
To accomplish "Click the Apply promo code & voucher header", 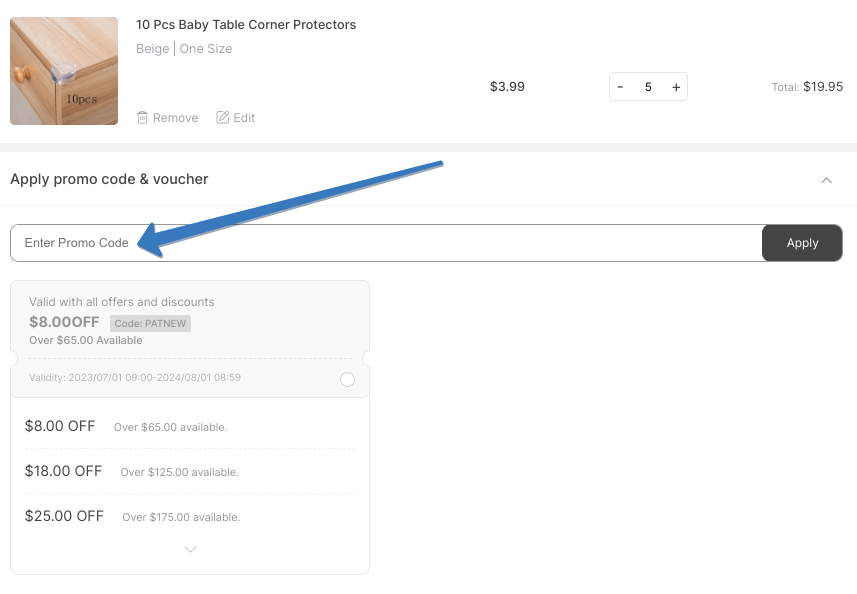I will pyautogui.click(x=110, y=179).
